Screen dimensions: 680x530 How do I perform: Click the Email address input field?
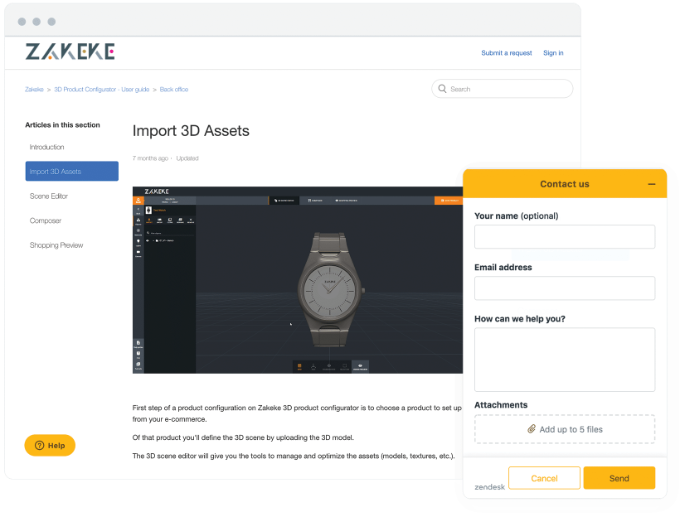point(564,288)
